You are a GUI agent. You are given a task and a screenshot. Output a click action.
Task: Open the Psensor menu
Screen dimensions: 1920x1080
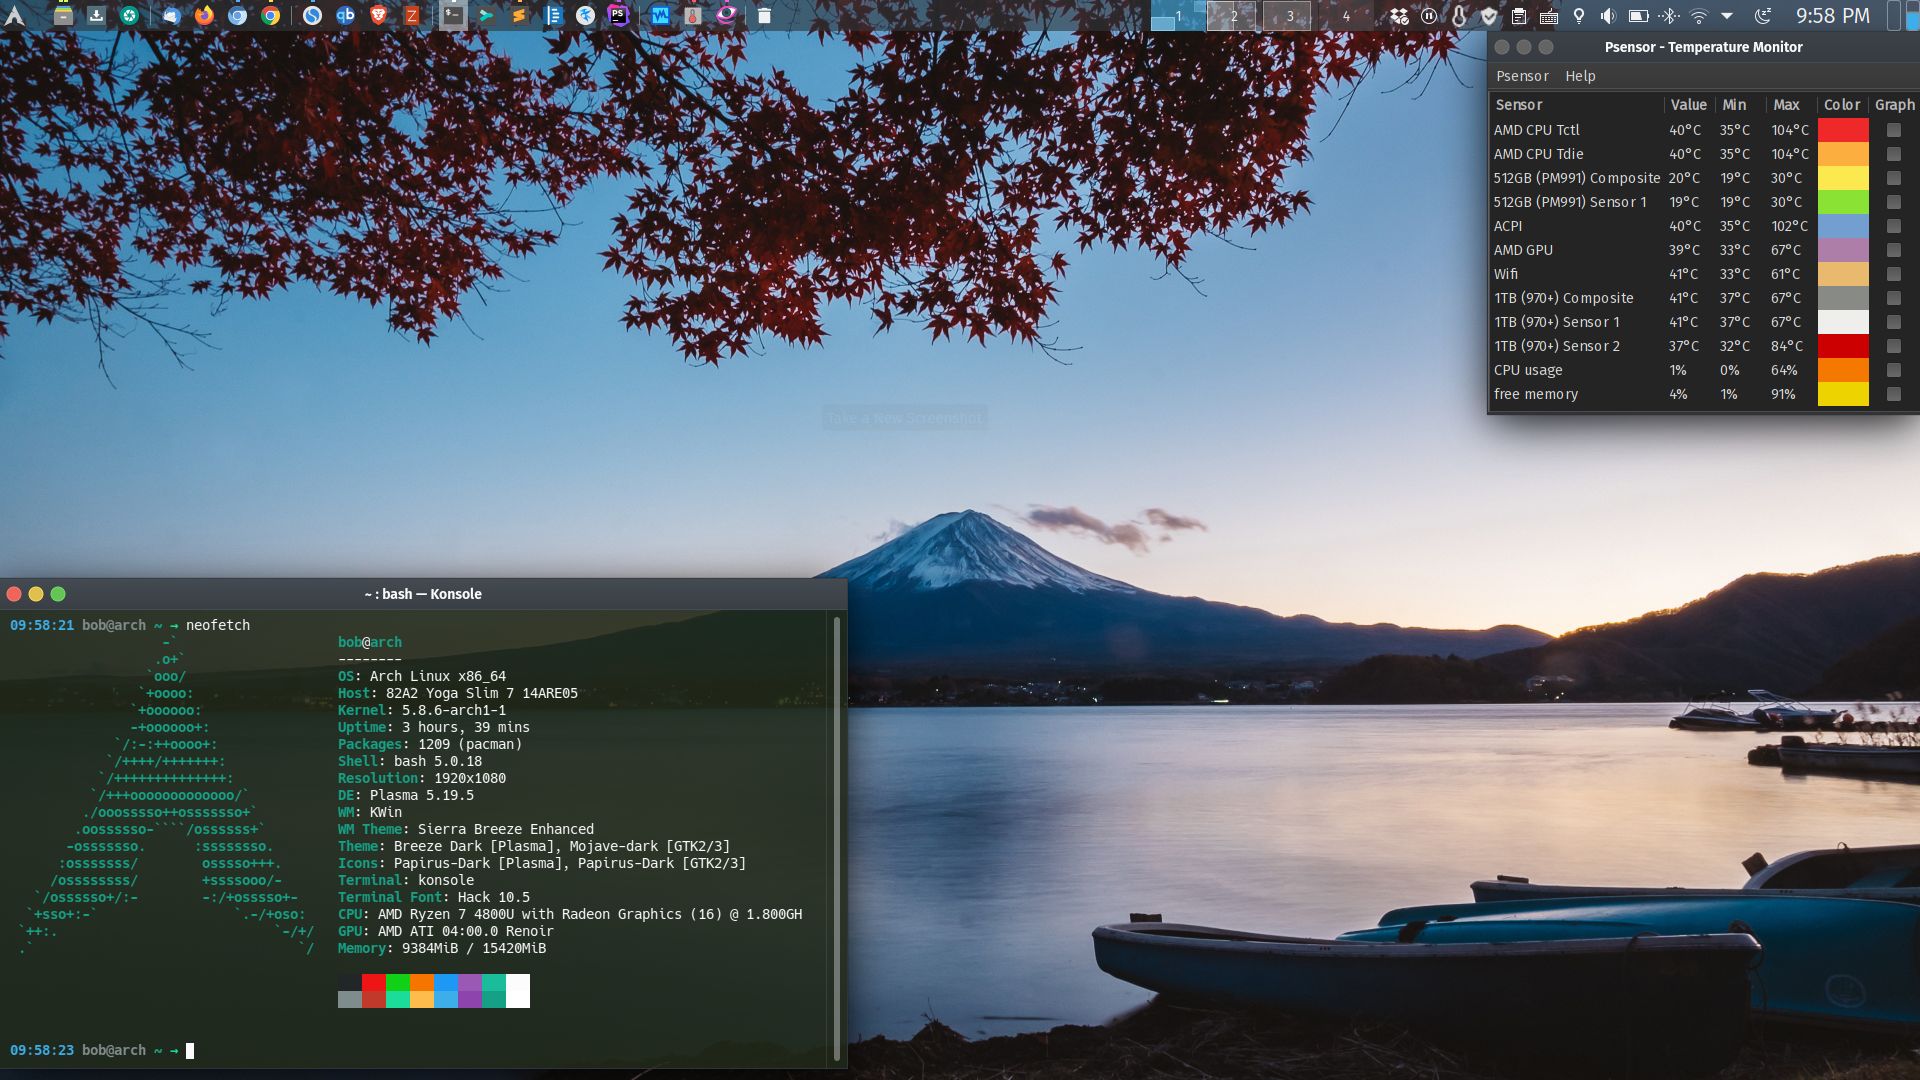[1522, 76]
